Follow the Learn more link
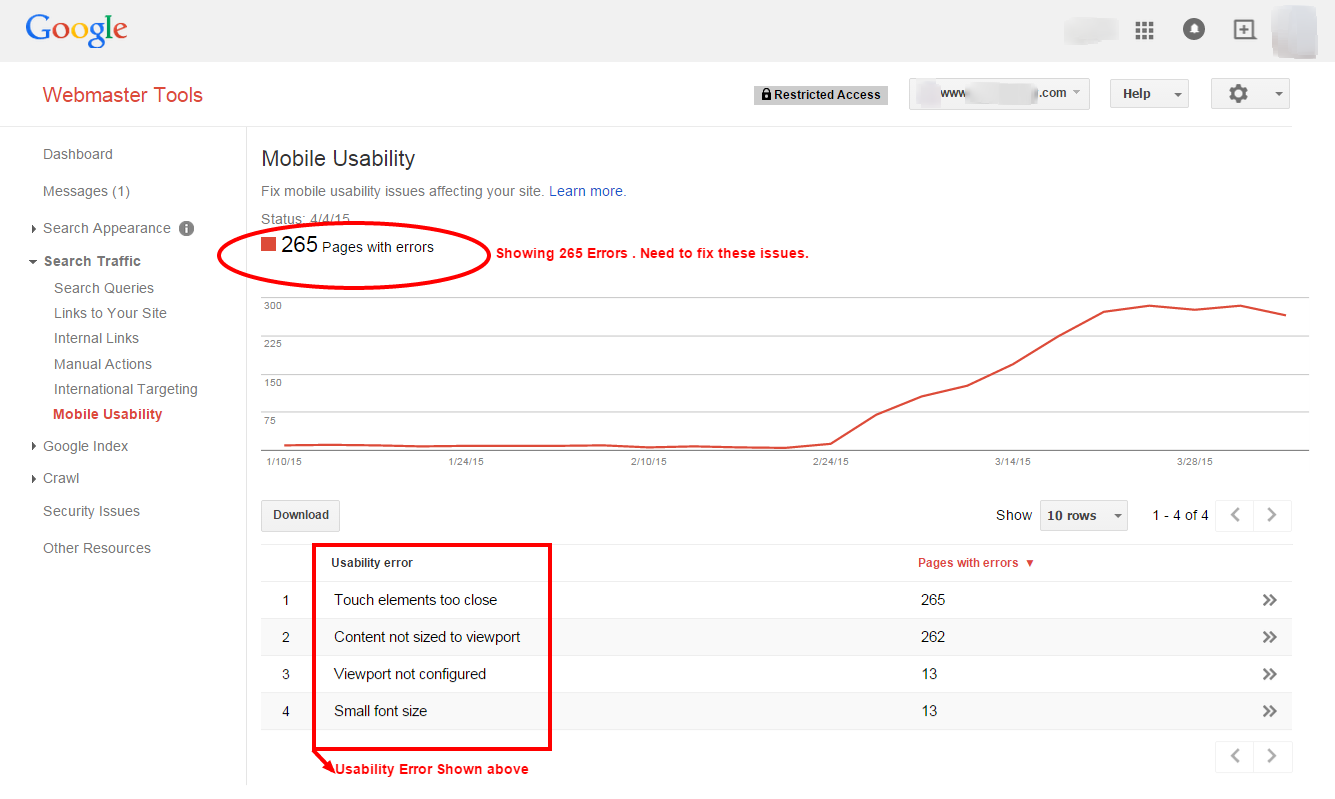The image size is (1335, 799). pyautogui.click(x=586, y=191)
